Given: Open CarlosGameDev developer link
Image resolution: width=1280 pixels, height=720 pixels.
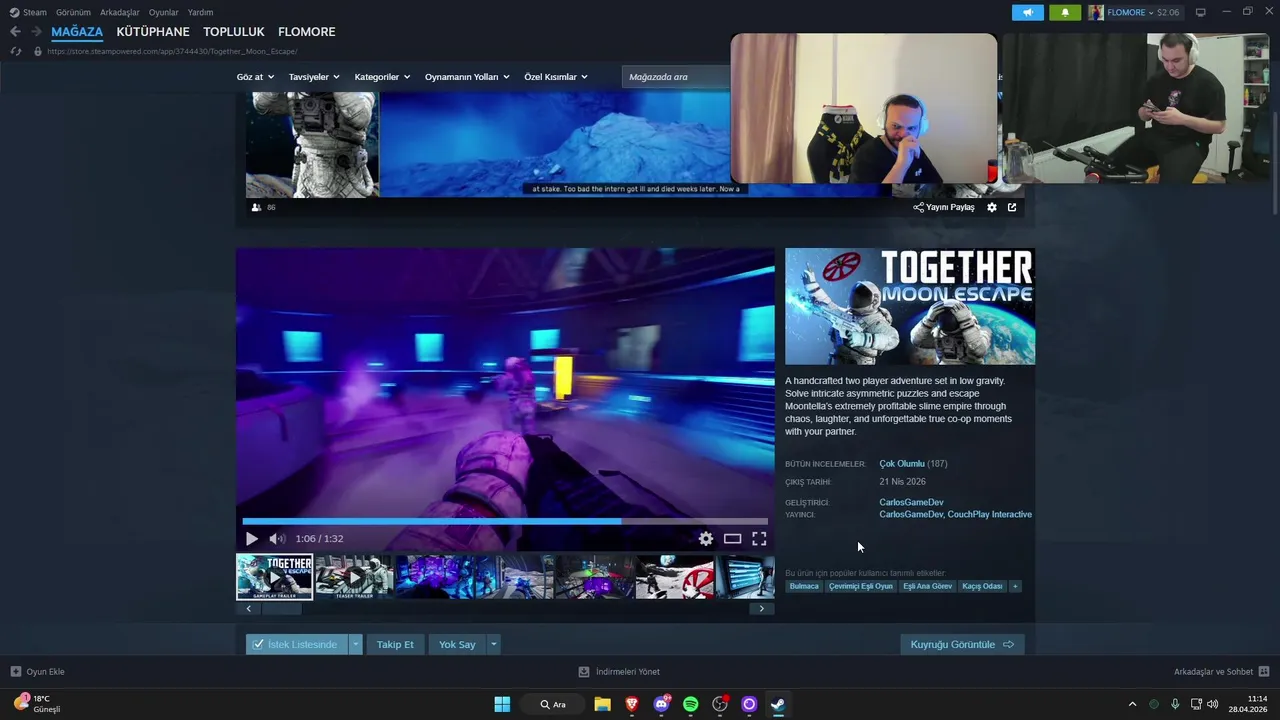Looking at the screenshot, I should pyautogui.click(x=911, y=502).
